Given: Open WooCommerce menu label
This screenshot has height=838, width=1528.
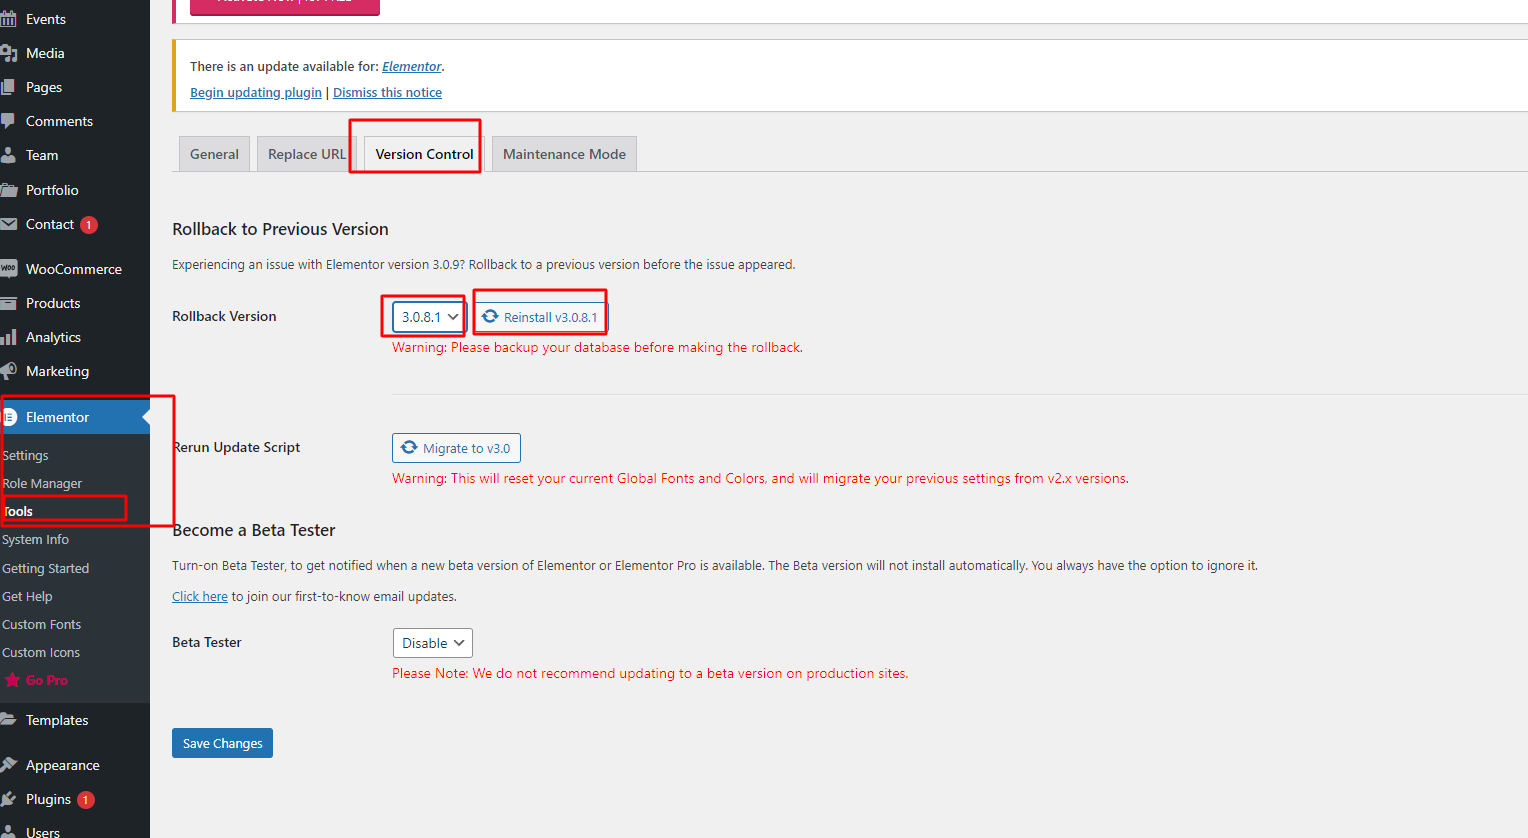Looking at the screenshot, I should click(74, 269).
